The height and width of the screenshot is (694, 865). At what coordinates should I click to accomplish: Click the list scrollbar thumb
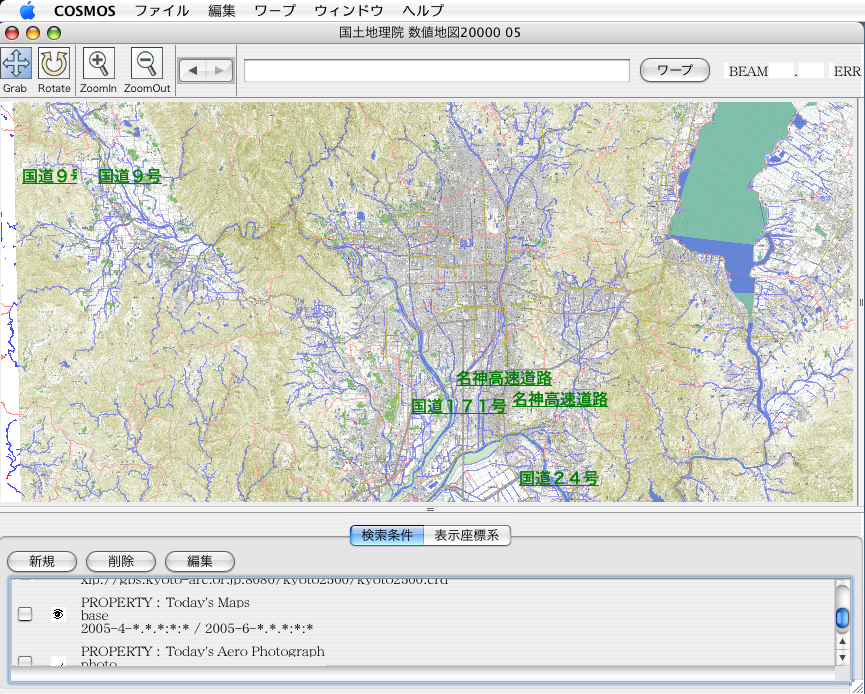(842, 618)
